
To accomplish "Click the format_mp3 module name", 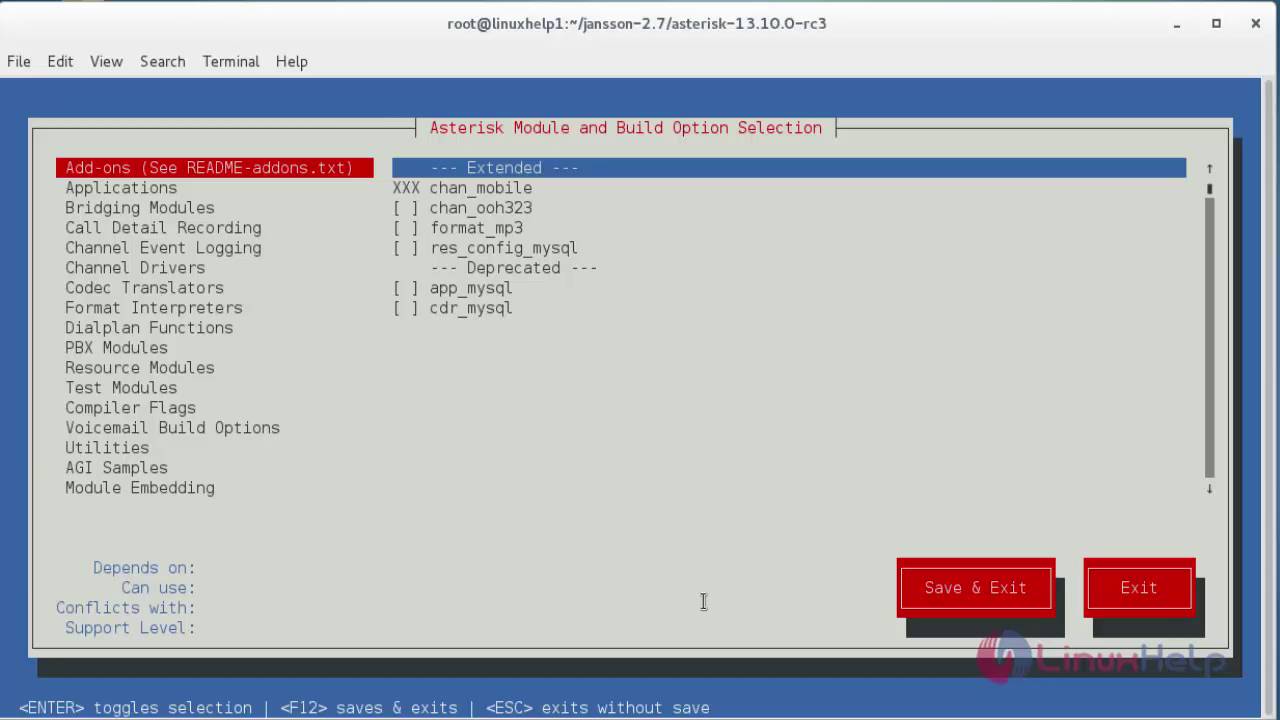I will (477, 228).
